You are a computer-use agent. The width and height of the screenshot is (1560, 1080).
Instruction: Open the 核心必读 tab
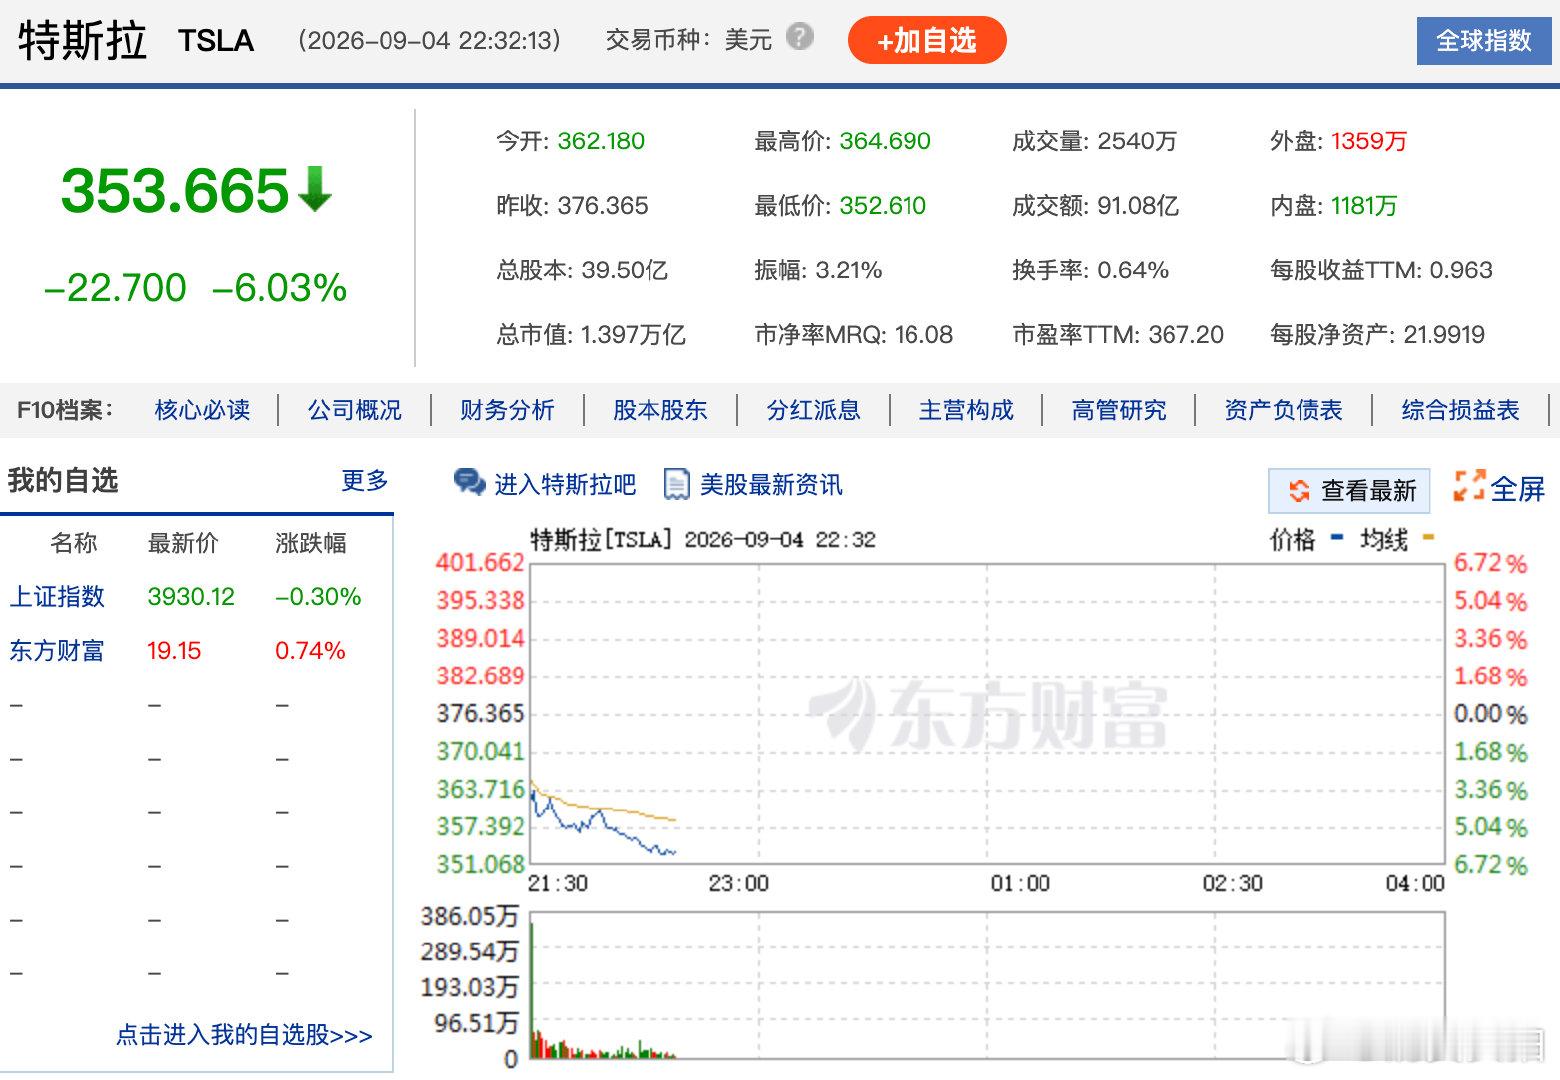(x=202, y=410)
